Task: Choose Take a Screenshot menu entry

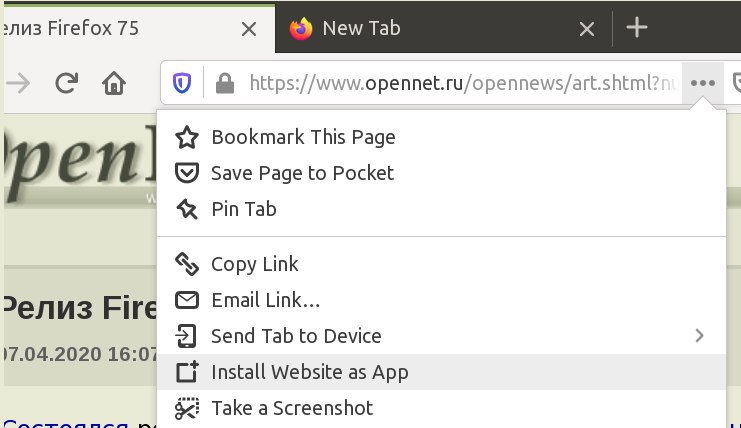Action: tap(441, 408)
